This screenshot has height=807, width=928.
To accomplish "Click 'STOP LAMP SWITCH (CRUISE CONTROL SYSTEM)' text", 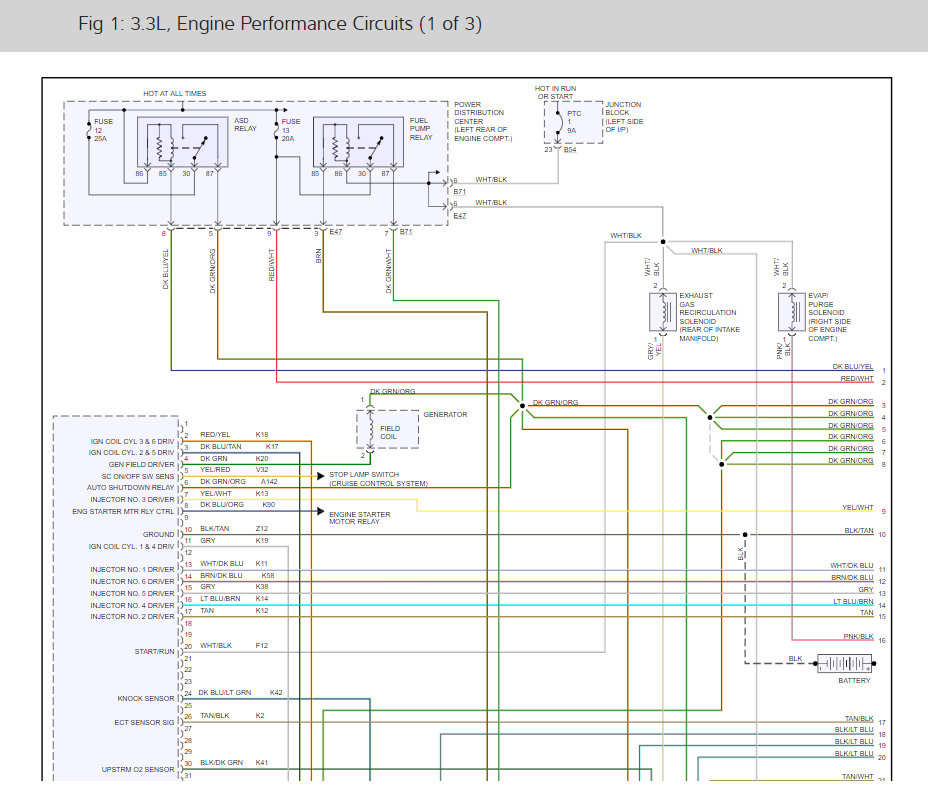I will click(x=378, y=479).
